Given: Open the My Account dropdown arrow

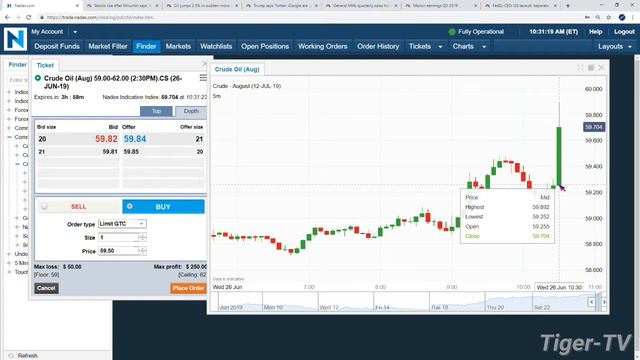Looking at the screenshot, I should tap(75, 32).
